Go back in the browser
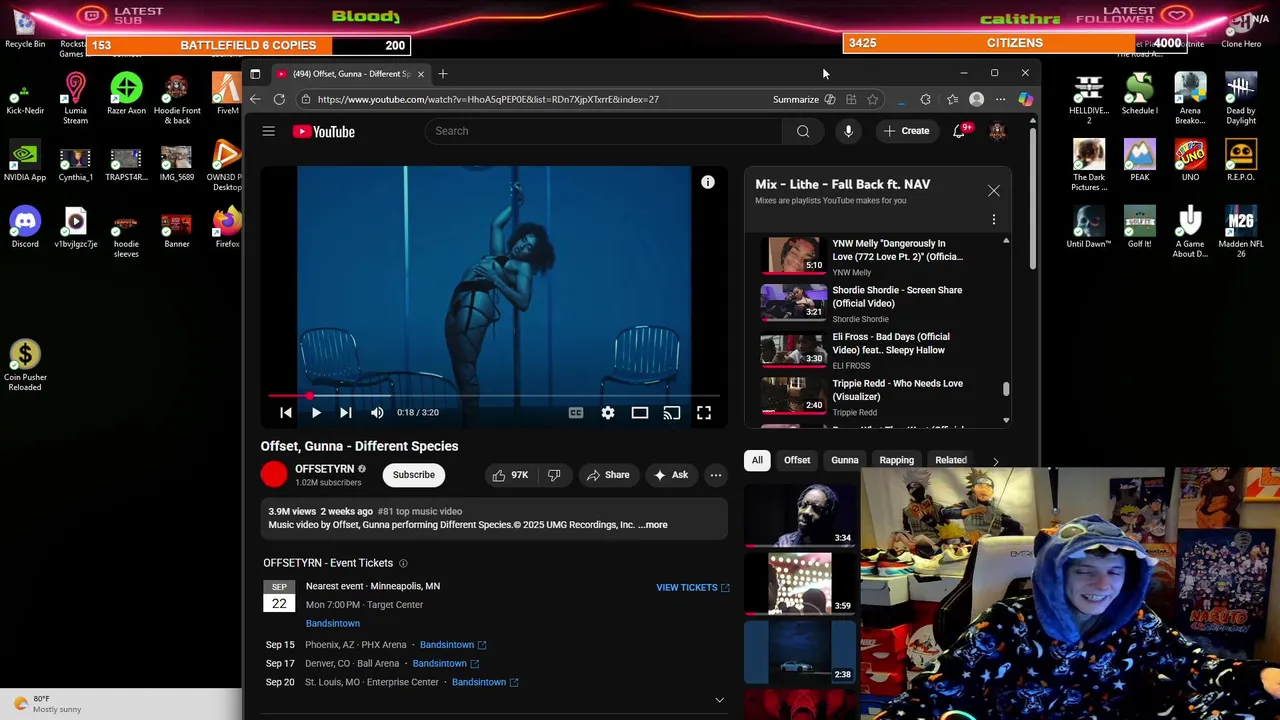The image size is (1280, 720). coord(255,99)
